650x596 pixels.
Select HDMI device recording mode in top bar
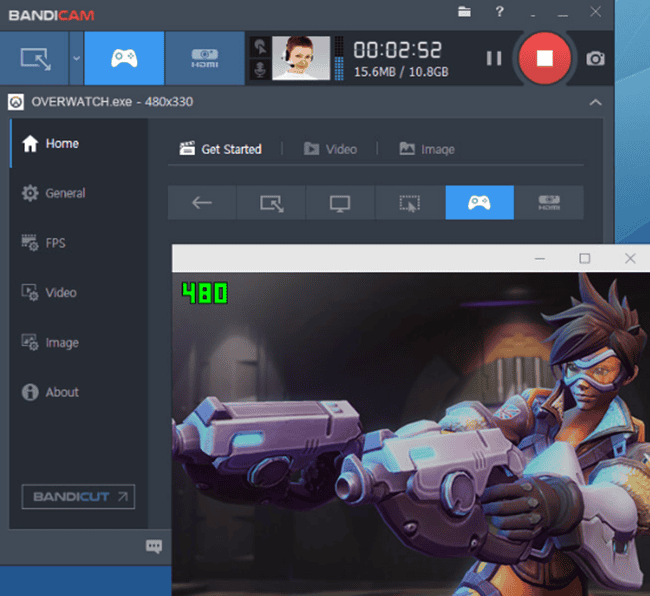[205, 58]
